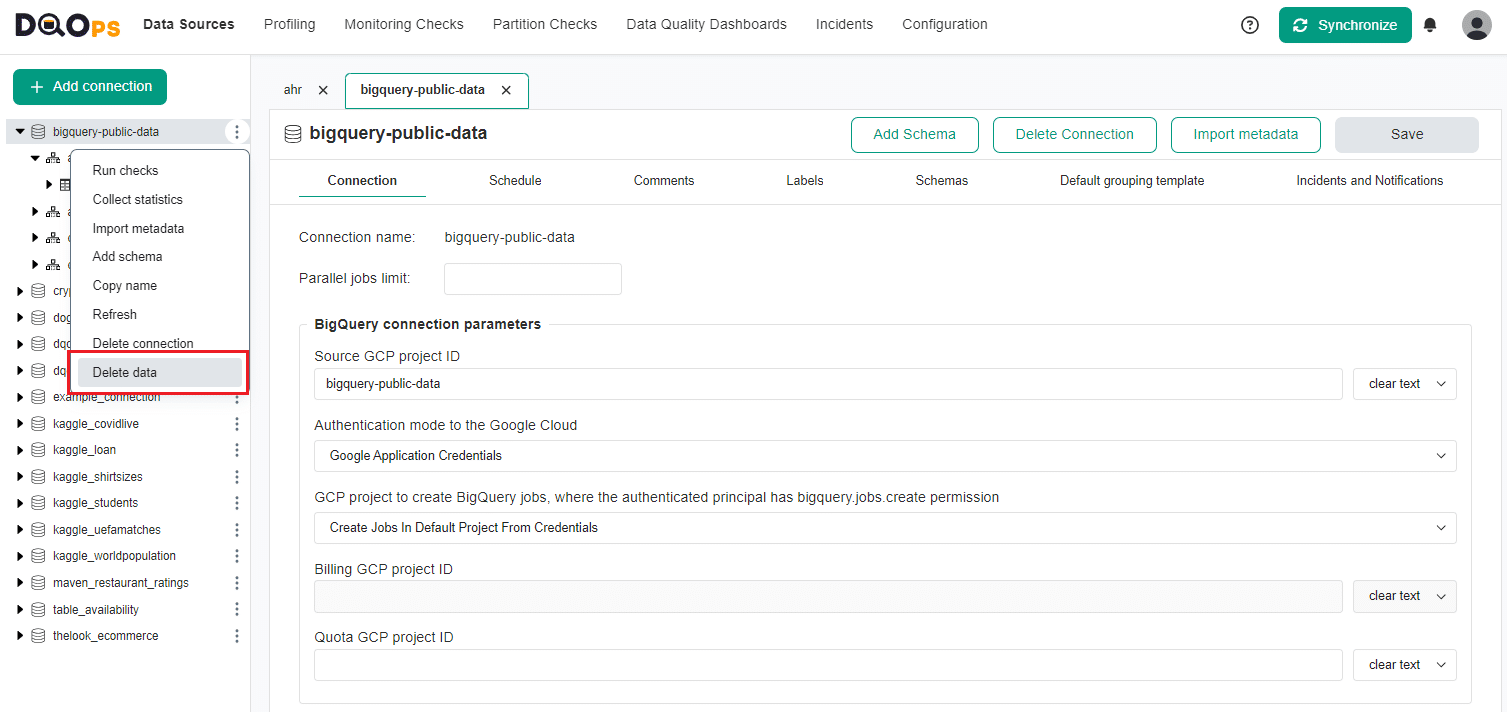Click the database icon next to kaggle_students
1507x712 pixels.
[38, 503]
